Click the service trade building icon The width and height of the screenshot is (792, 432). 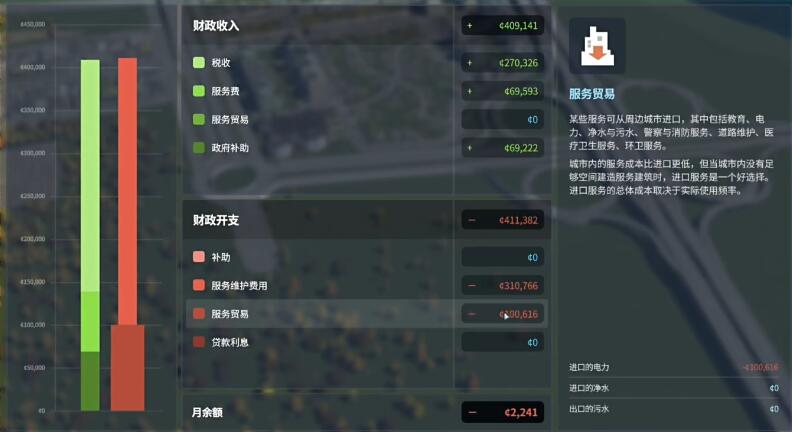pos(597,46)
